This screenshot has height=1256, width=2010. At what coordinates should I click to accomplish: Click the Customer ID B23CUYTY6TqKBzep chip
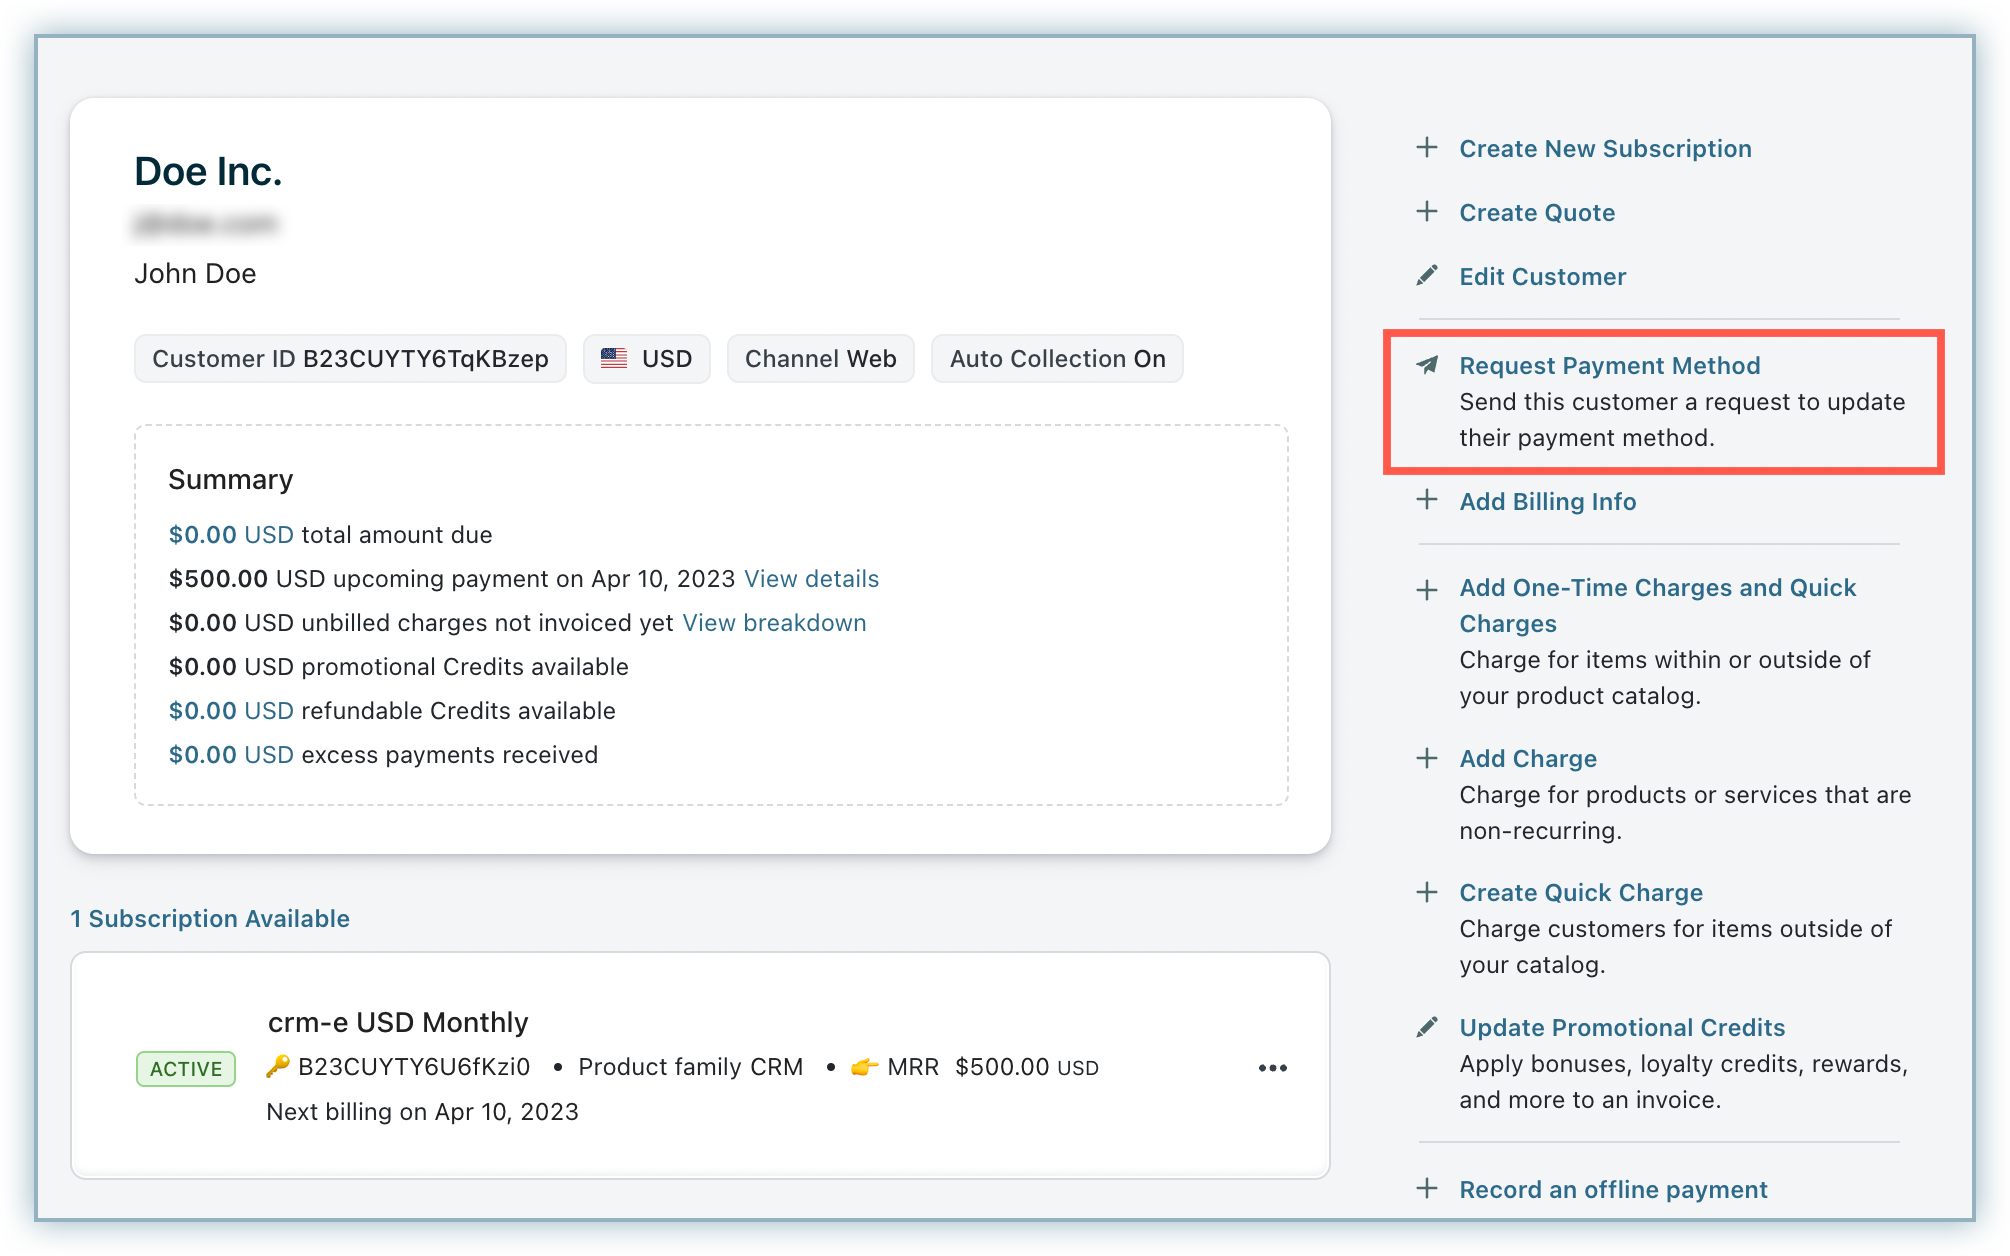point(350,359)
